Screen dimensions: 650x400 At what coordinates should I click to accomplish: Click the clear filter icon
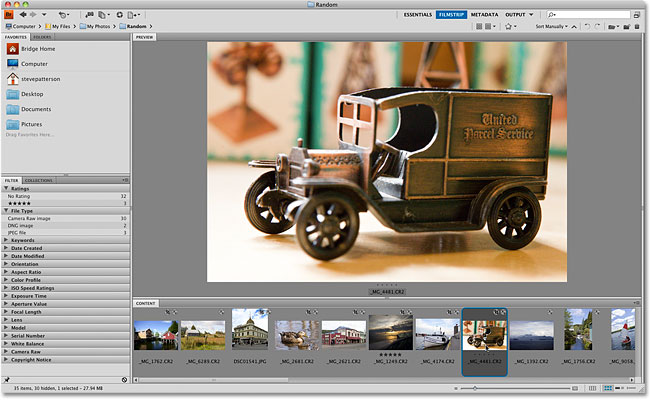[x=124, y=380]
